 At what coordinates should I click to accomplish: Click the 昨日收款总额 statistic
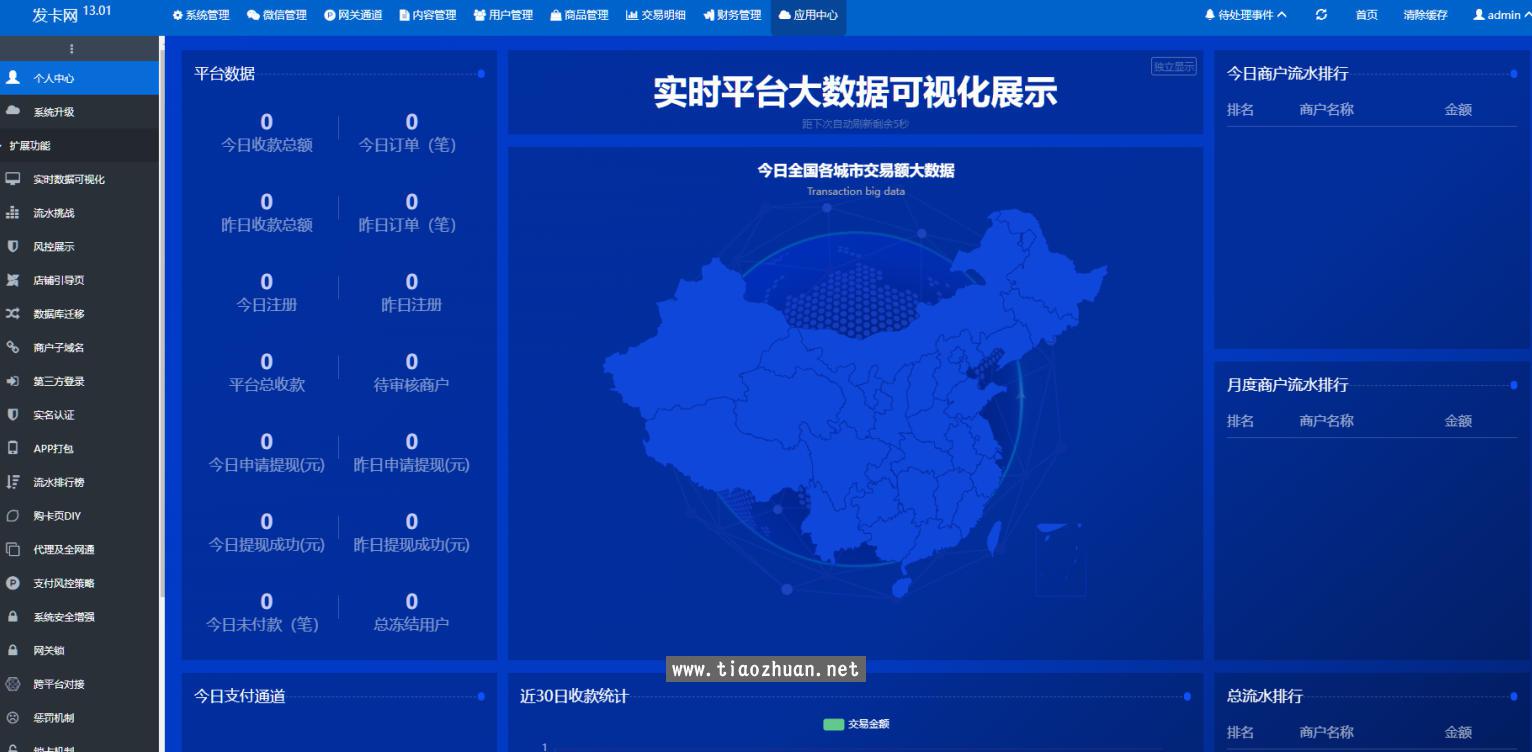click(266, 213)
